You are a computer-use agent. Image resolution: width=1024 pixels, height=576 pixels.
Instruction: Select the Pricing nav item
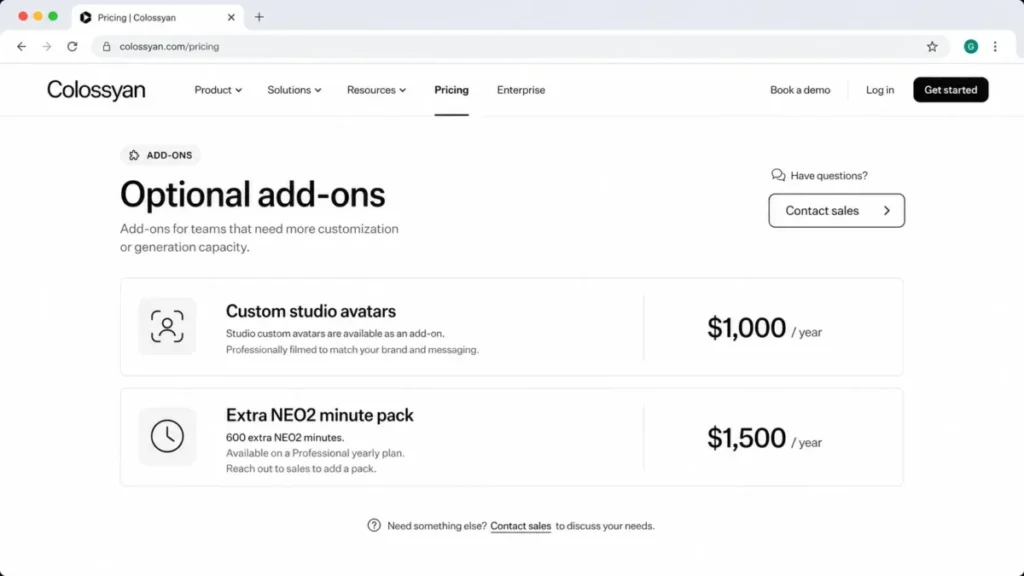coord(451,90)
